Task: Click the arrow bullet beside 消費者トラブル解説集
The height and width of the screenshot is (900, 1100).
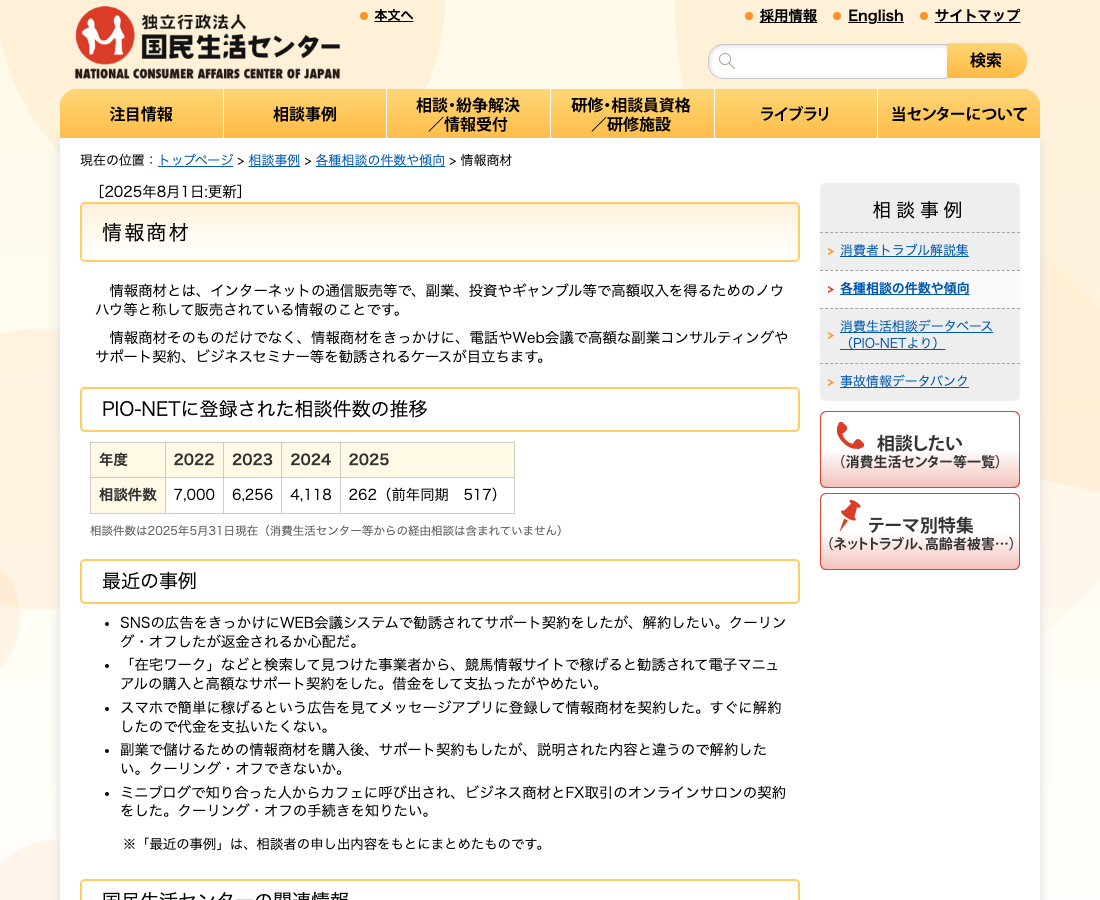Action: [x=831, y=251]
